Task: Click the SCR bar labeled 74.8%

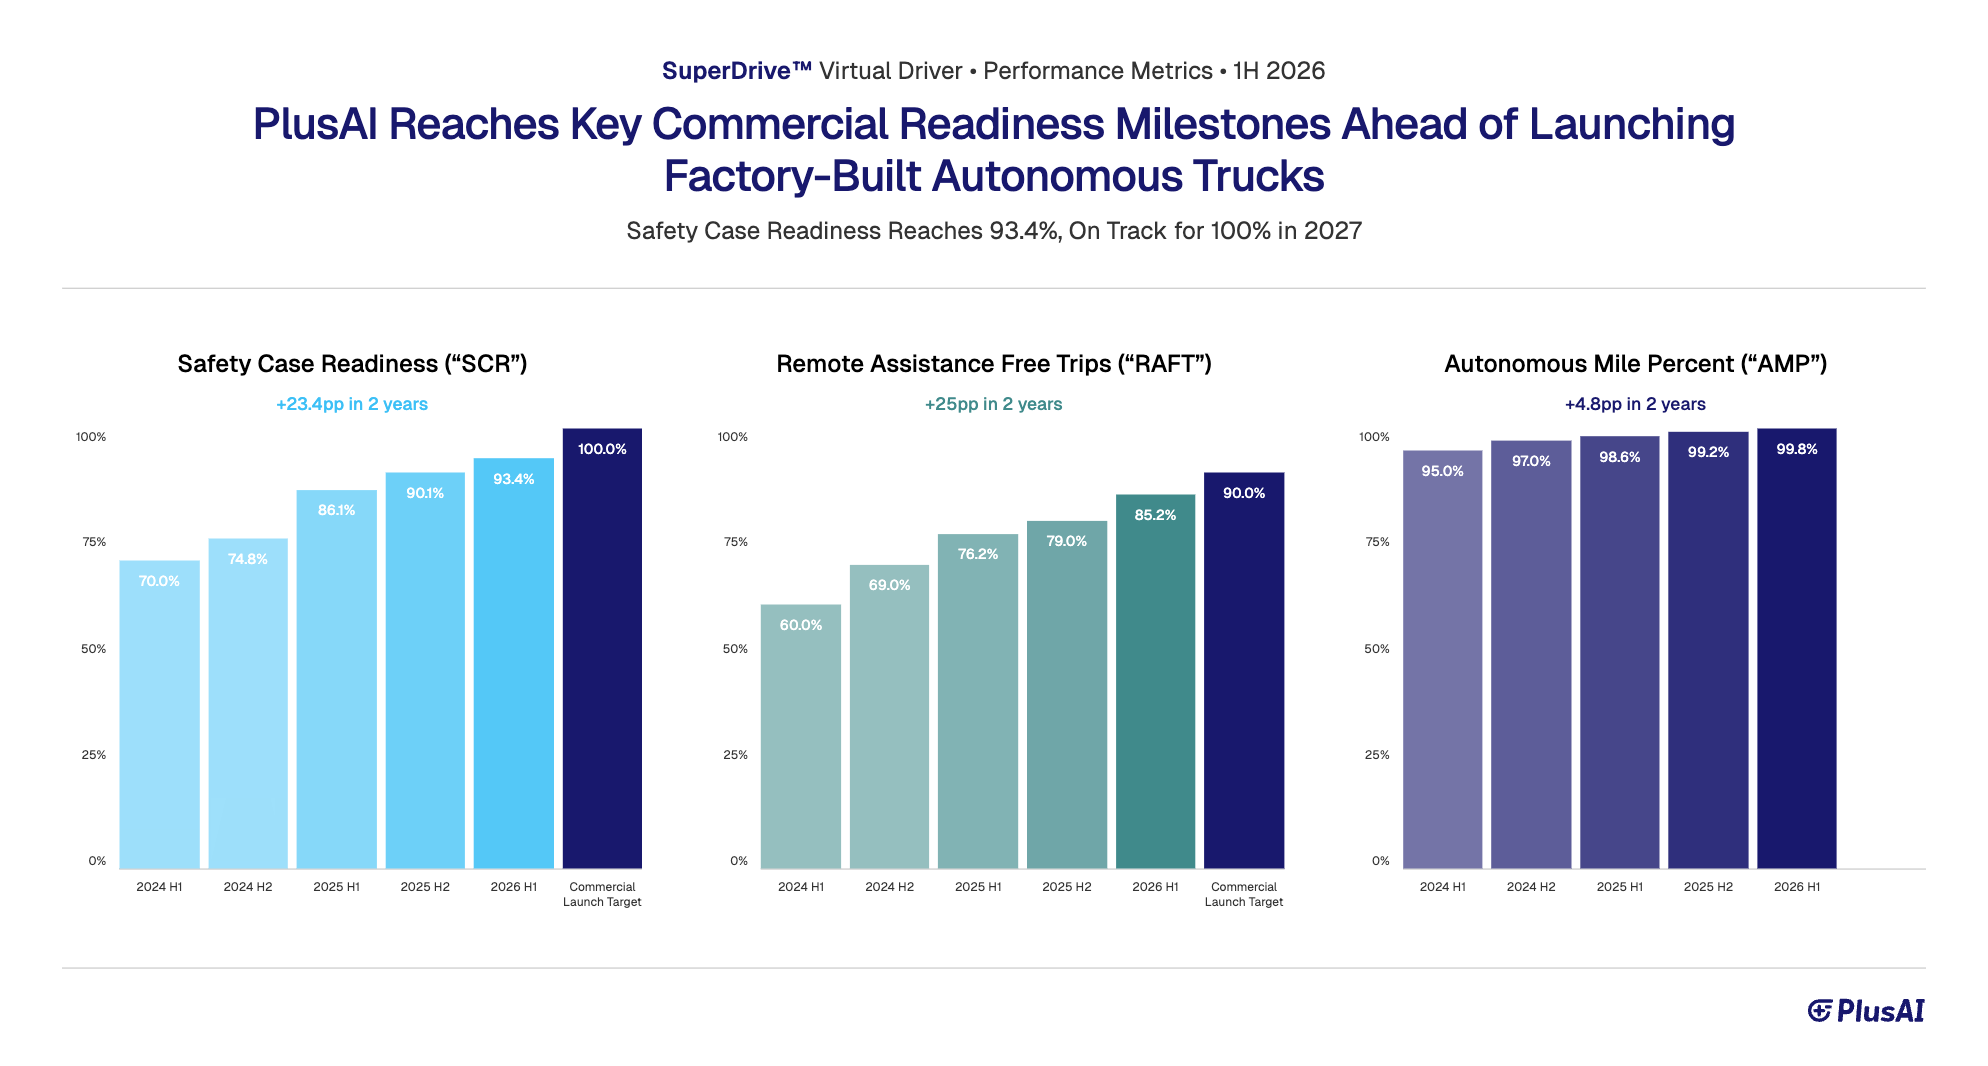Action: click(x=248, y=704)
